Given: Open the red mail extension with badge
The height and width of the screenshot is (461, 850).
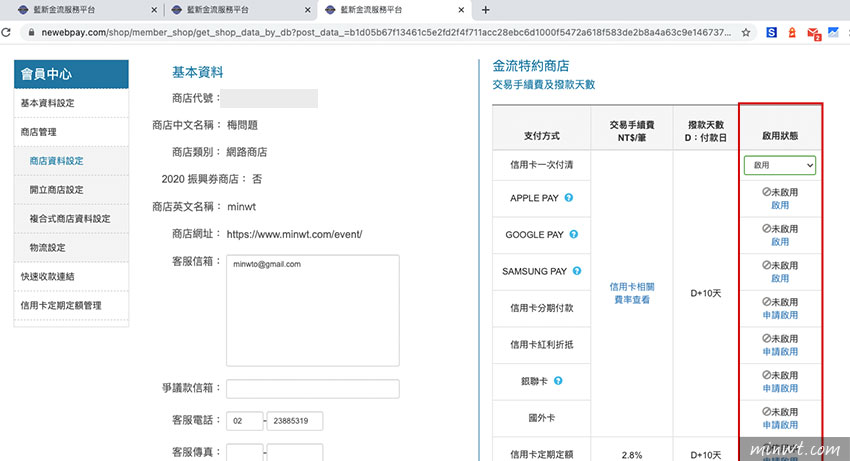Looking at the screenshot, I should (x=813, y=34).
